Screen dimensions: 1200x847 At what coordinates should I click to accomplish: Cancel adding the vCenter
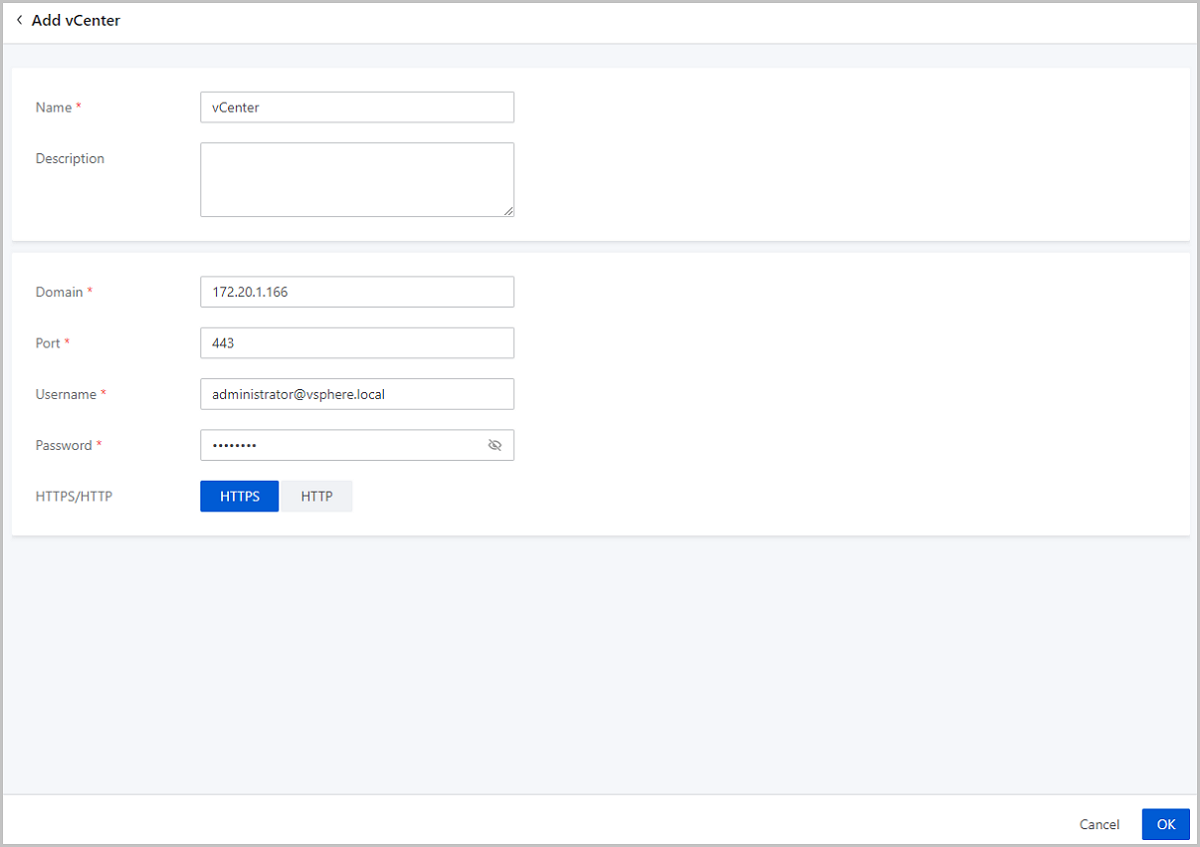[1099, 824]
